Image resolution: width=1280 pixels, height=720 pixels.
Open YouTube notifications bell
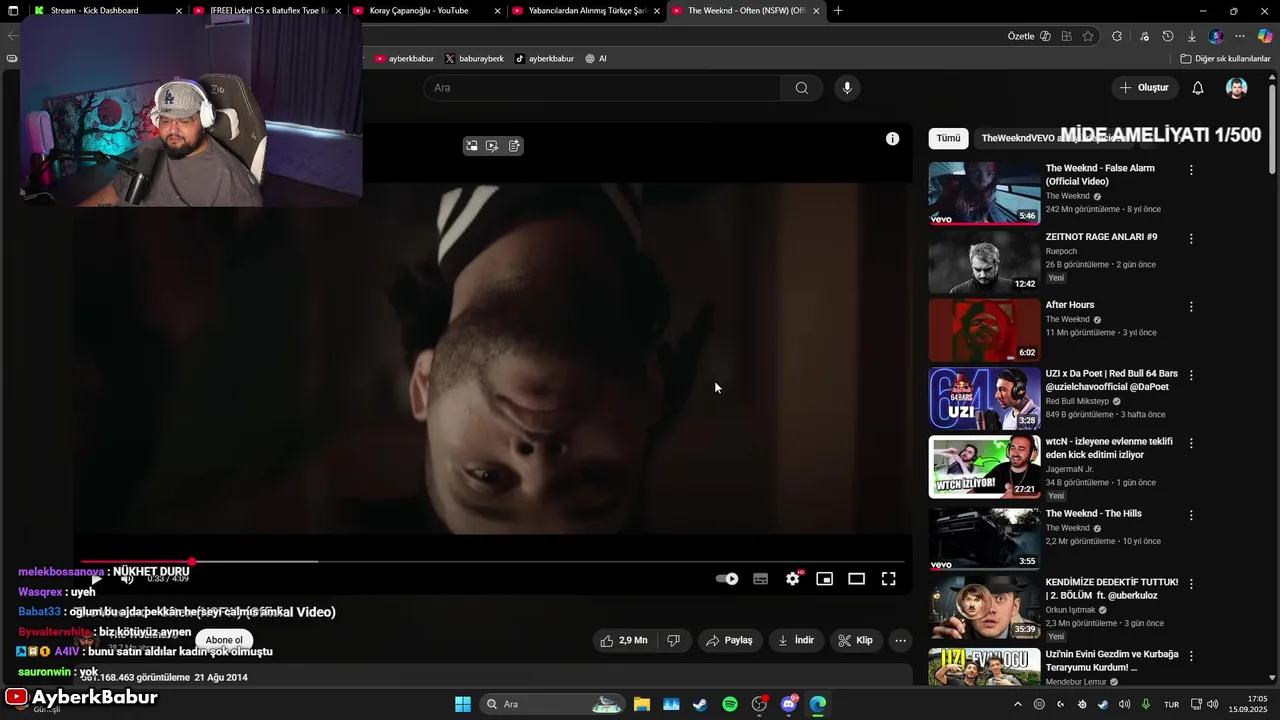[1198, 88]
